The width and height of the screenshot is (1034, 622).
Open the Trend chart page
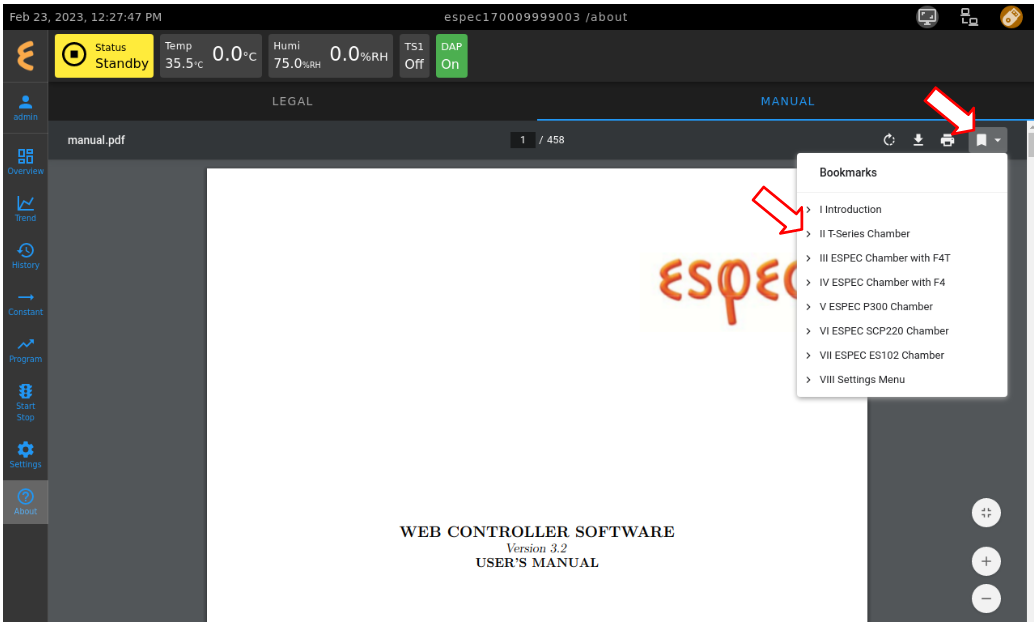[25, 208]
